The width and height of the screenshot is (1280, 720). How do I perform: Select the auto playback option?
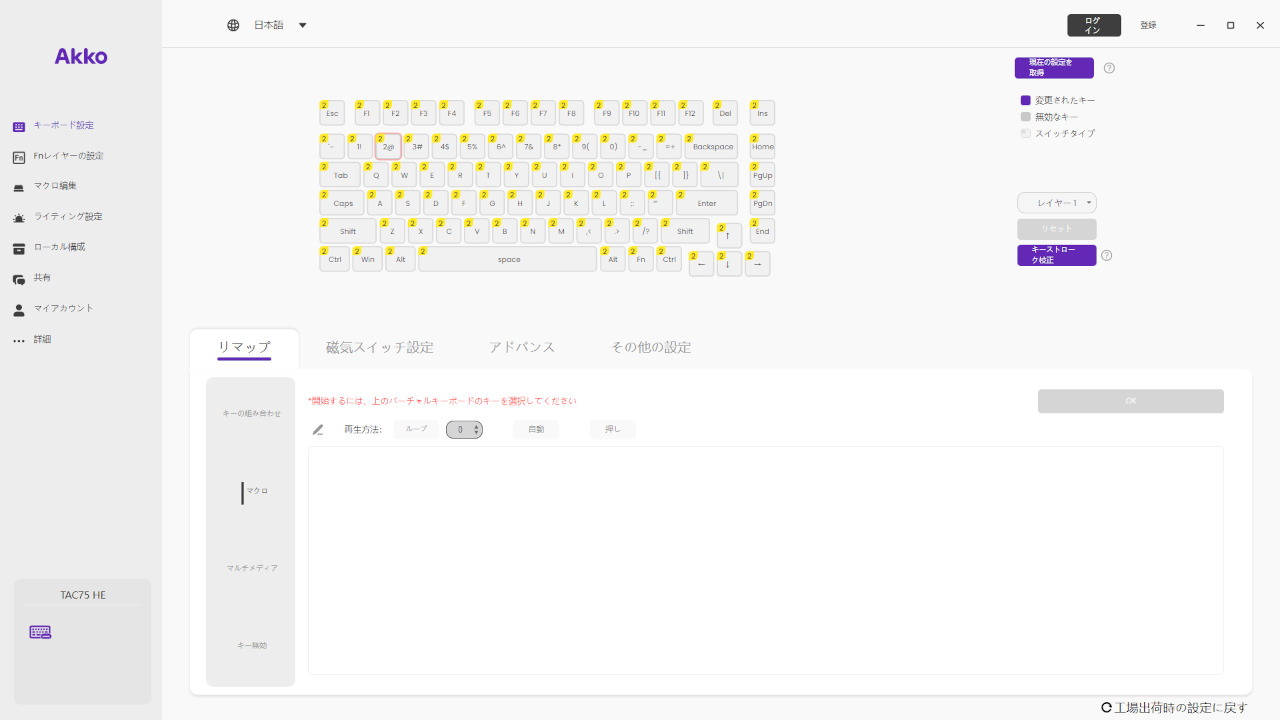[x=536, y=429]
